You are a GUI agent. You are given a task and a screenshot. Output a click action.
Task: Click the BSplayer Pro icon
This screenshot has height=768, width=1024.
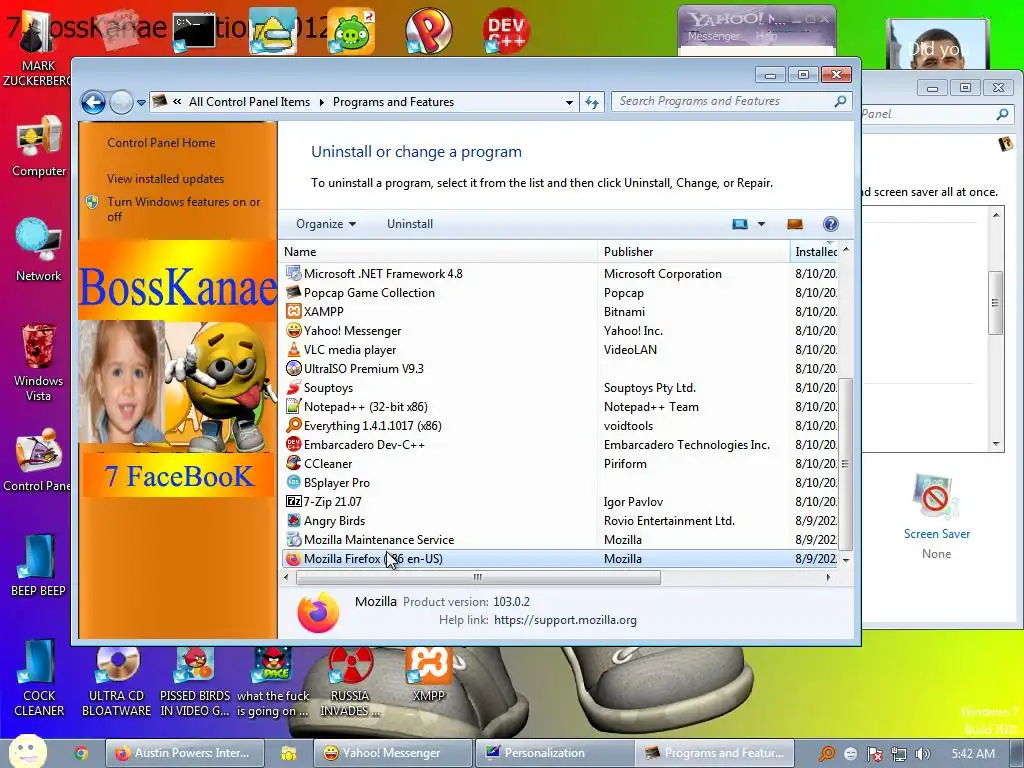click(x=294, y=482)
